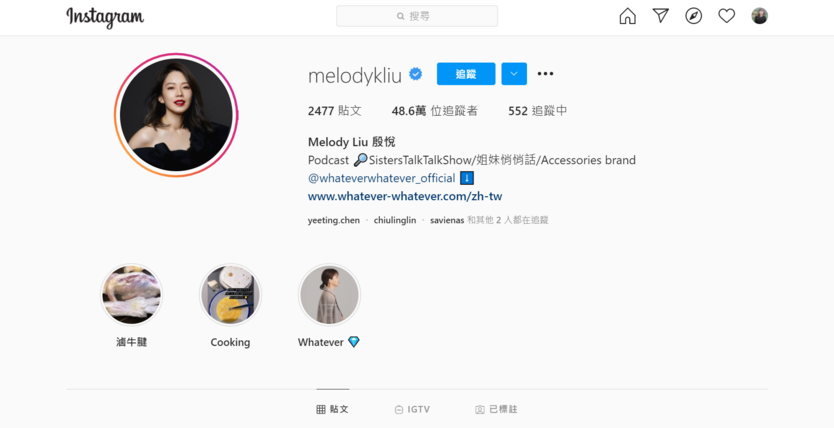Select the 貼文 posts tab
834x428 pixels.
click(332, 409)
